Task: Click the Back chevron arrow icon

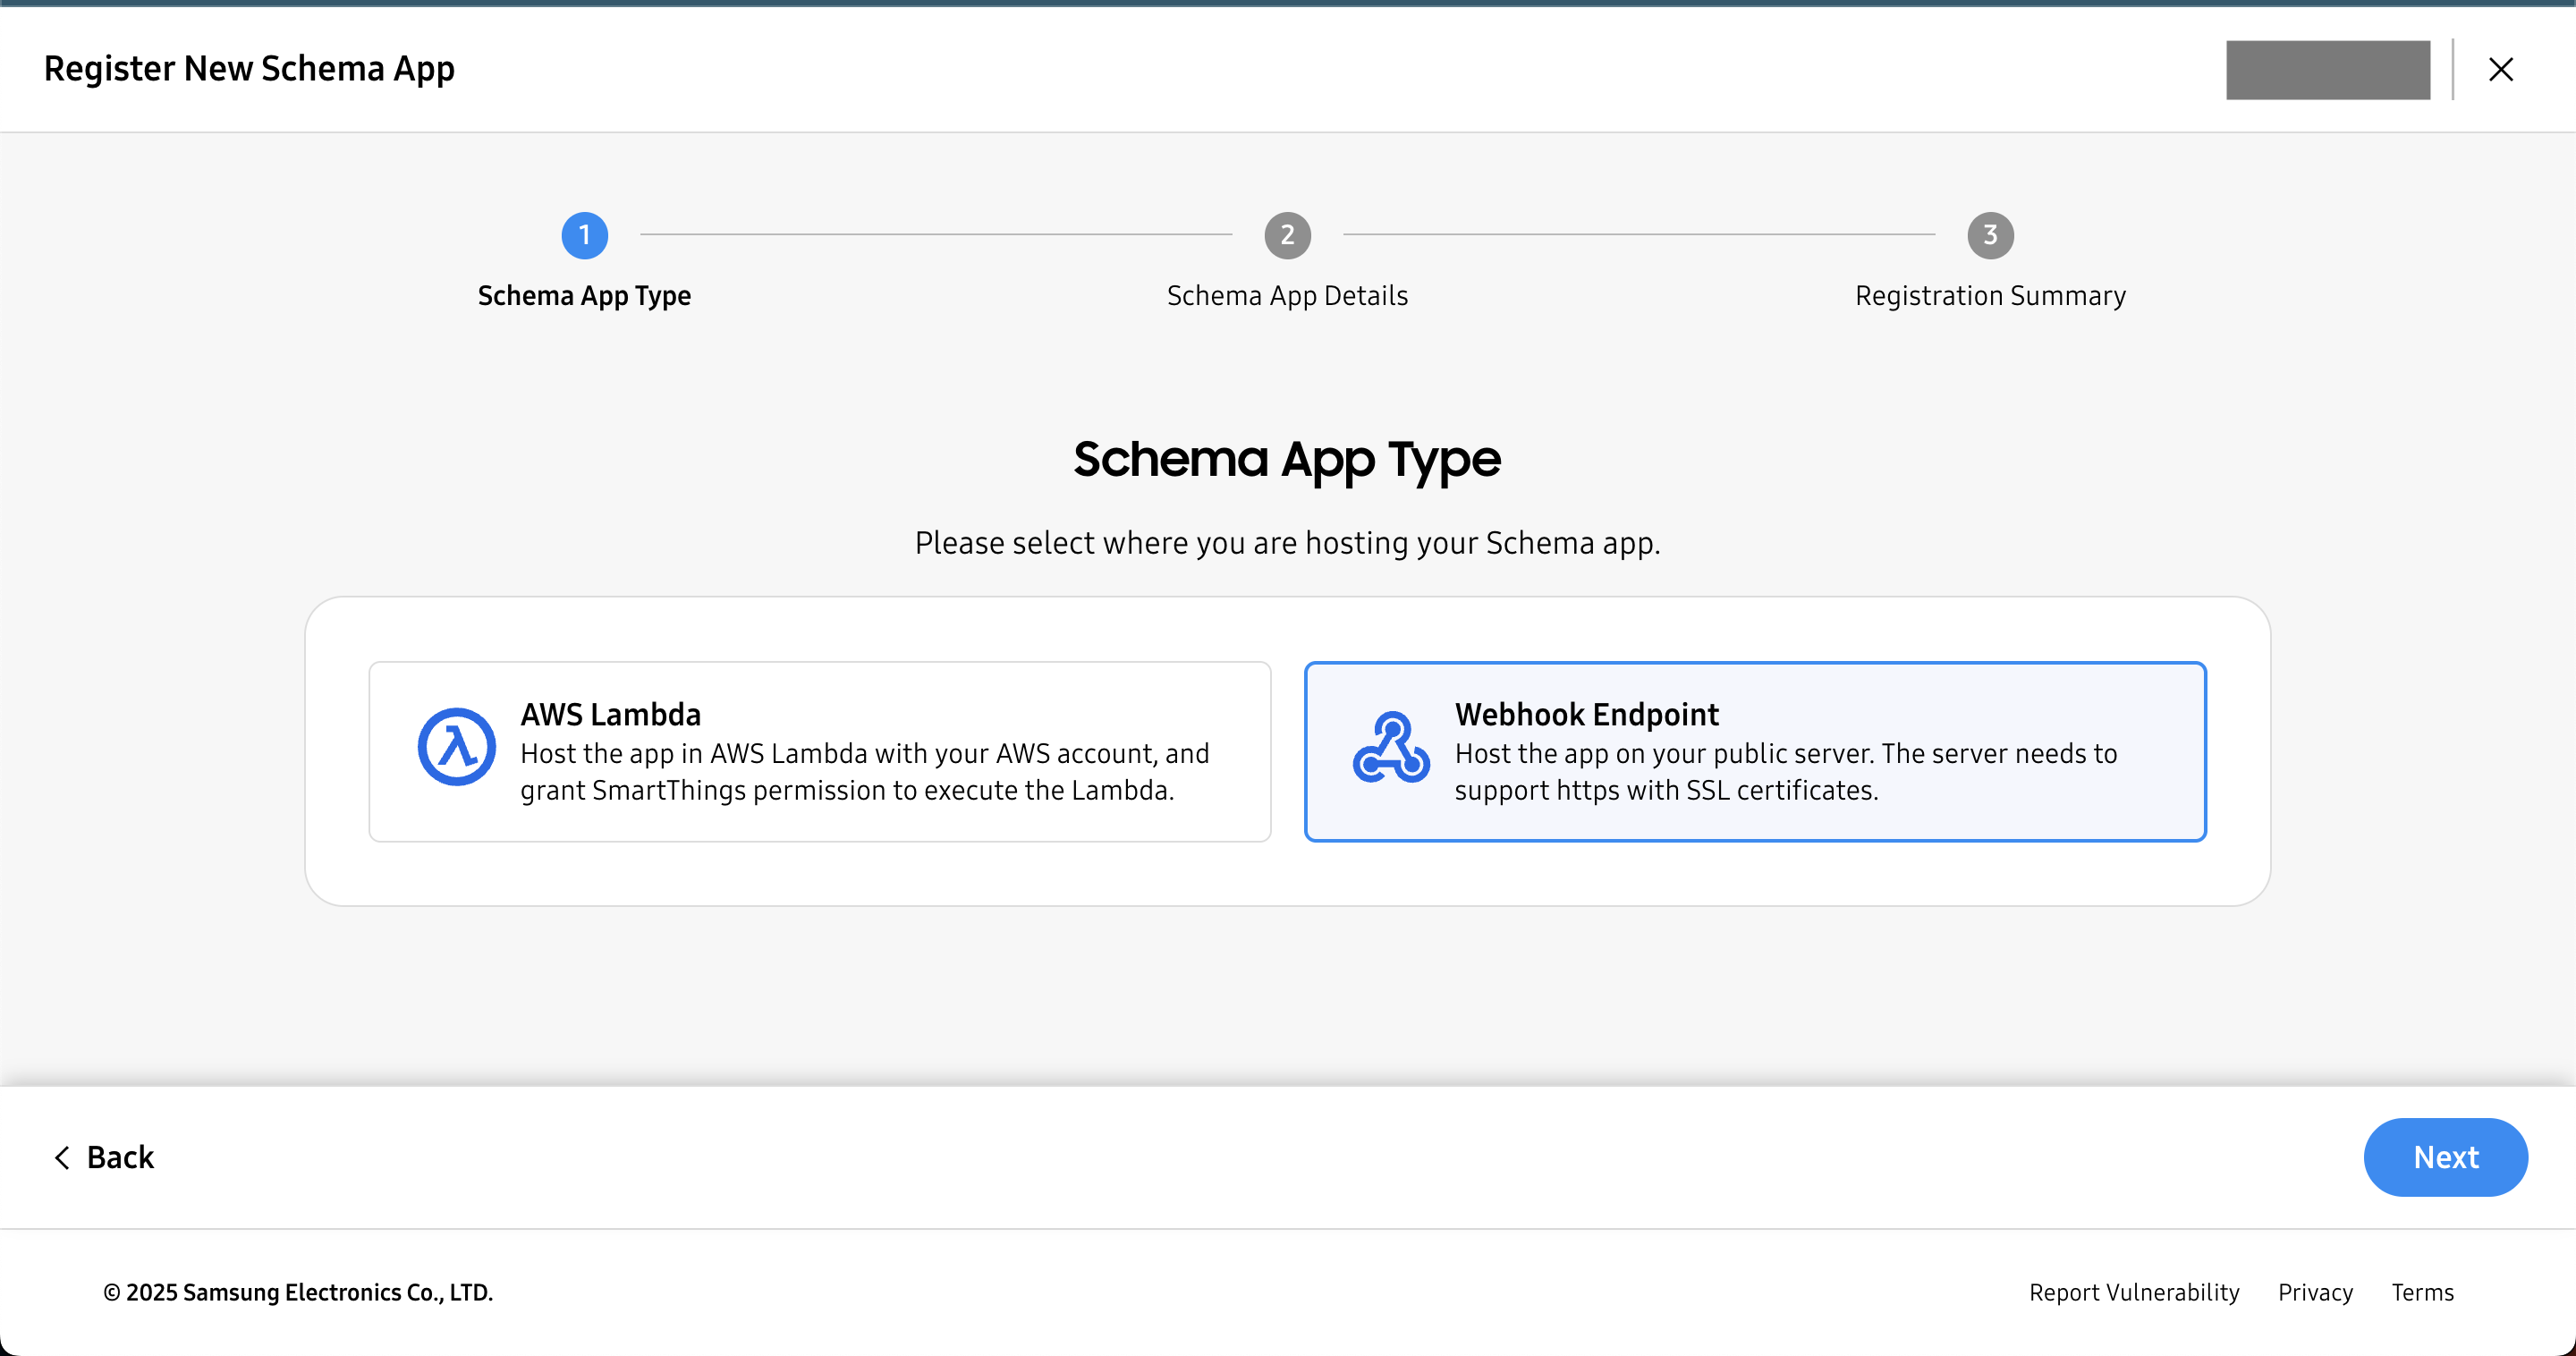Action: click(x=62, y=1157)
